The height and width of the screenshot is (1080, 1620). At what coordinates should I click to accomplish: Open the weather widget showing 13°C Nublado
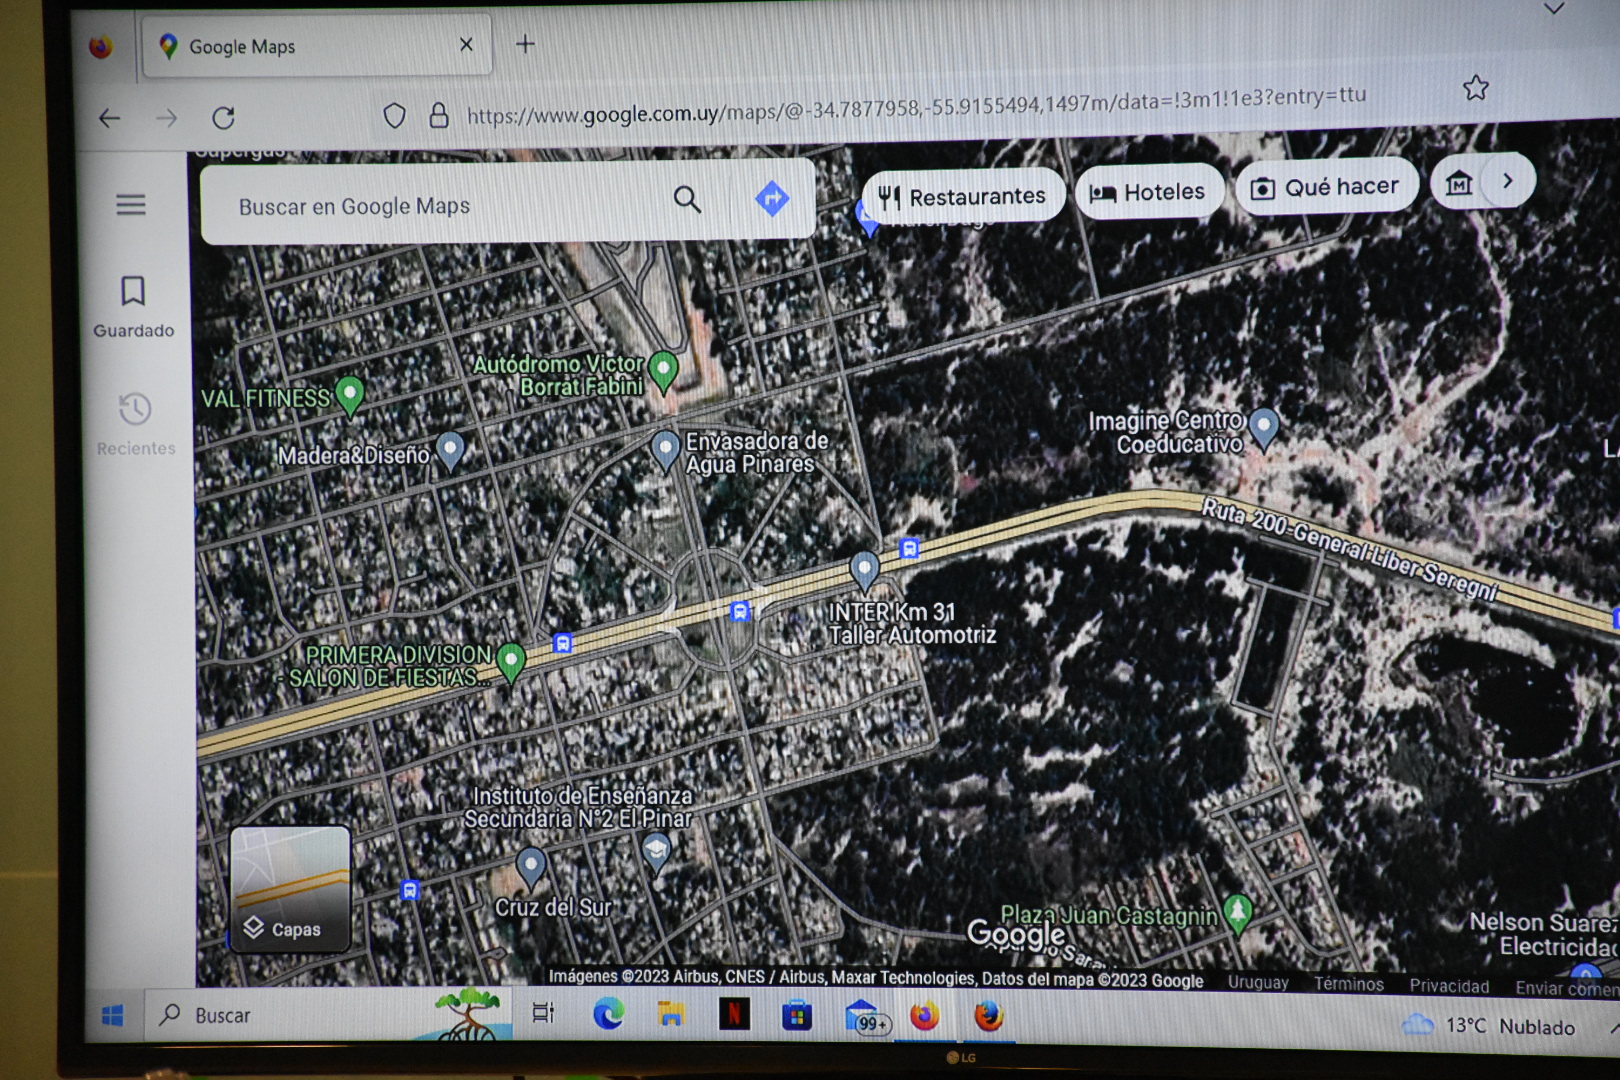click(x=1488, y=1026)
